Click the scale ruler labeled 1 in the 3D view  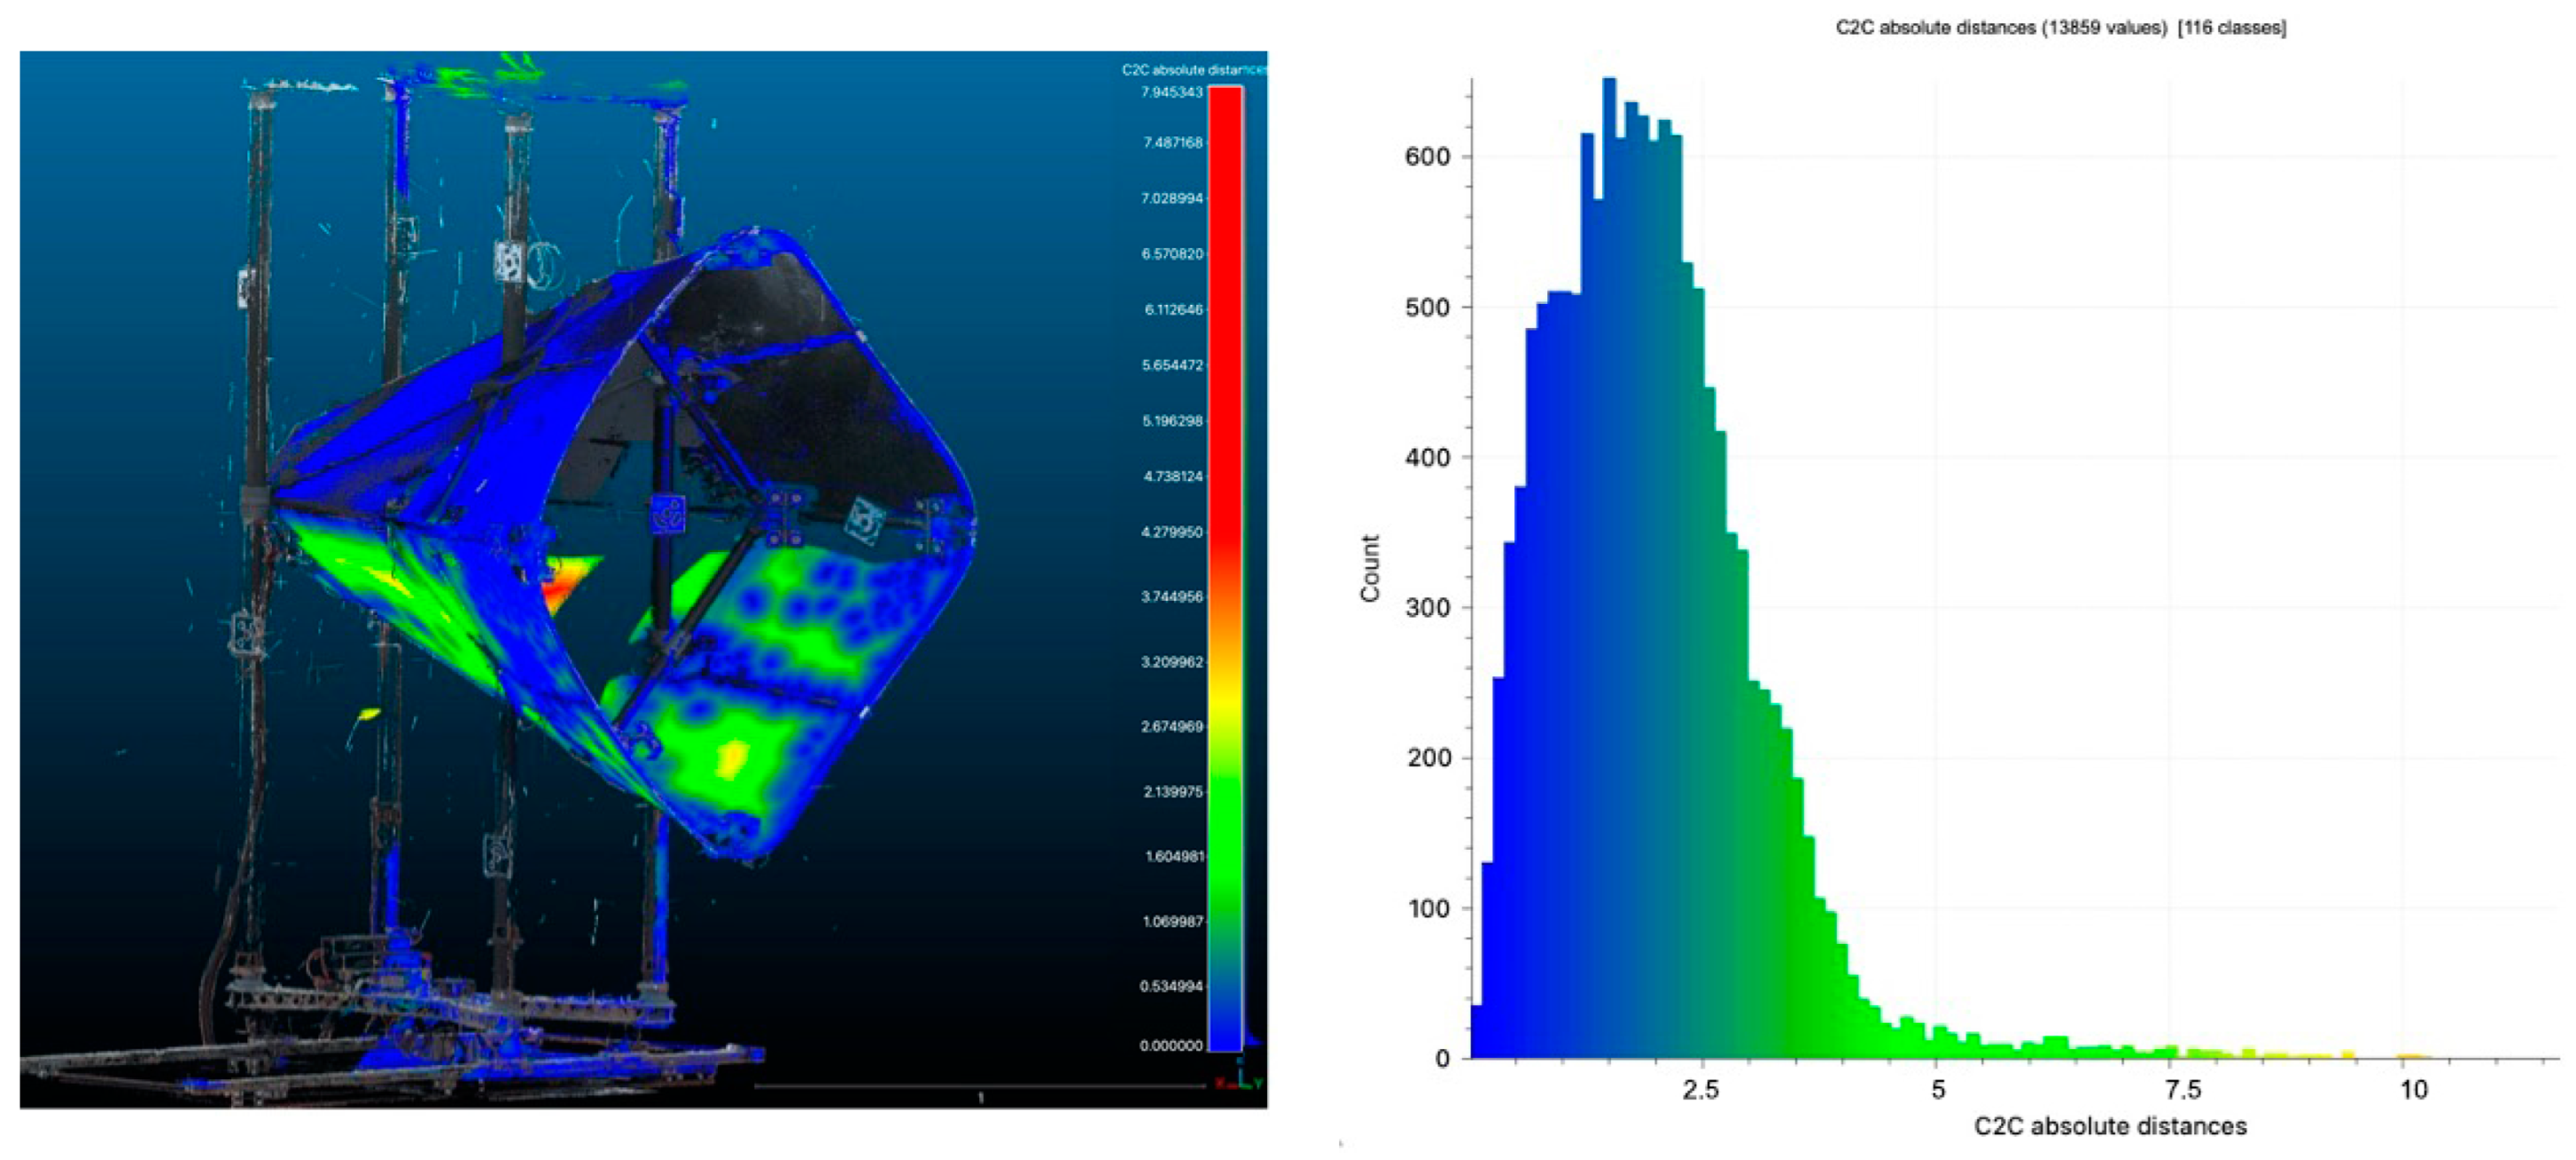[x=980, y=1088]
